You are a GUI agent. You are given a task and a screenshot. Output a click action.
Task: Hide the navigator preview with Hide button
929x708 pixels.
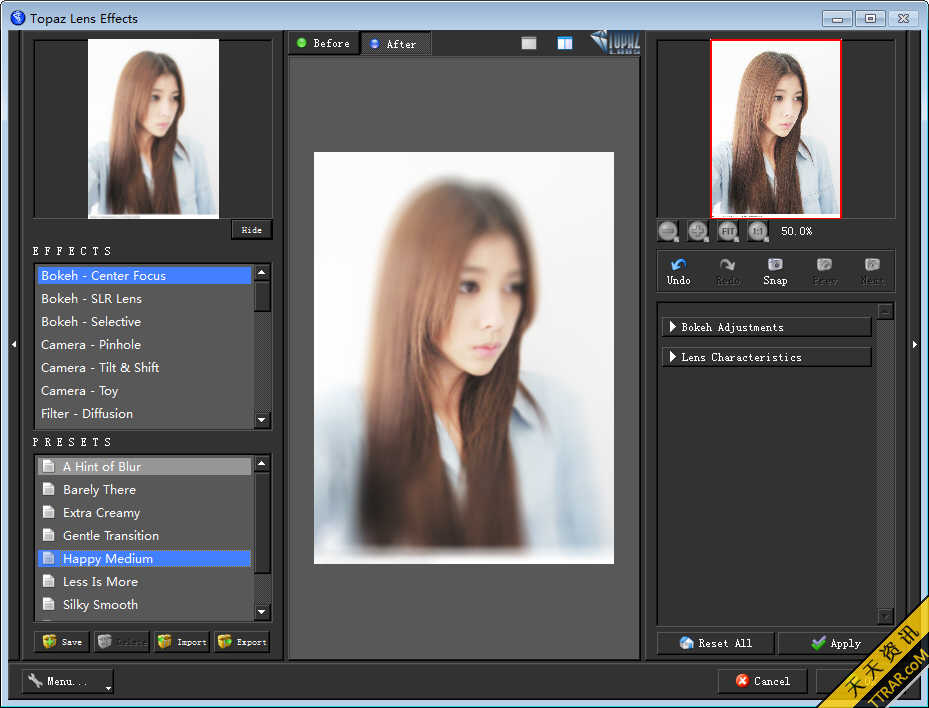tap(251, 229)
